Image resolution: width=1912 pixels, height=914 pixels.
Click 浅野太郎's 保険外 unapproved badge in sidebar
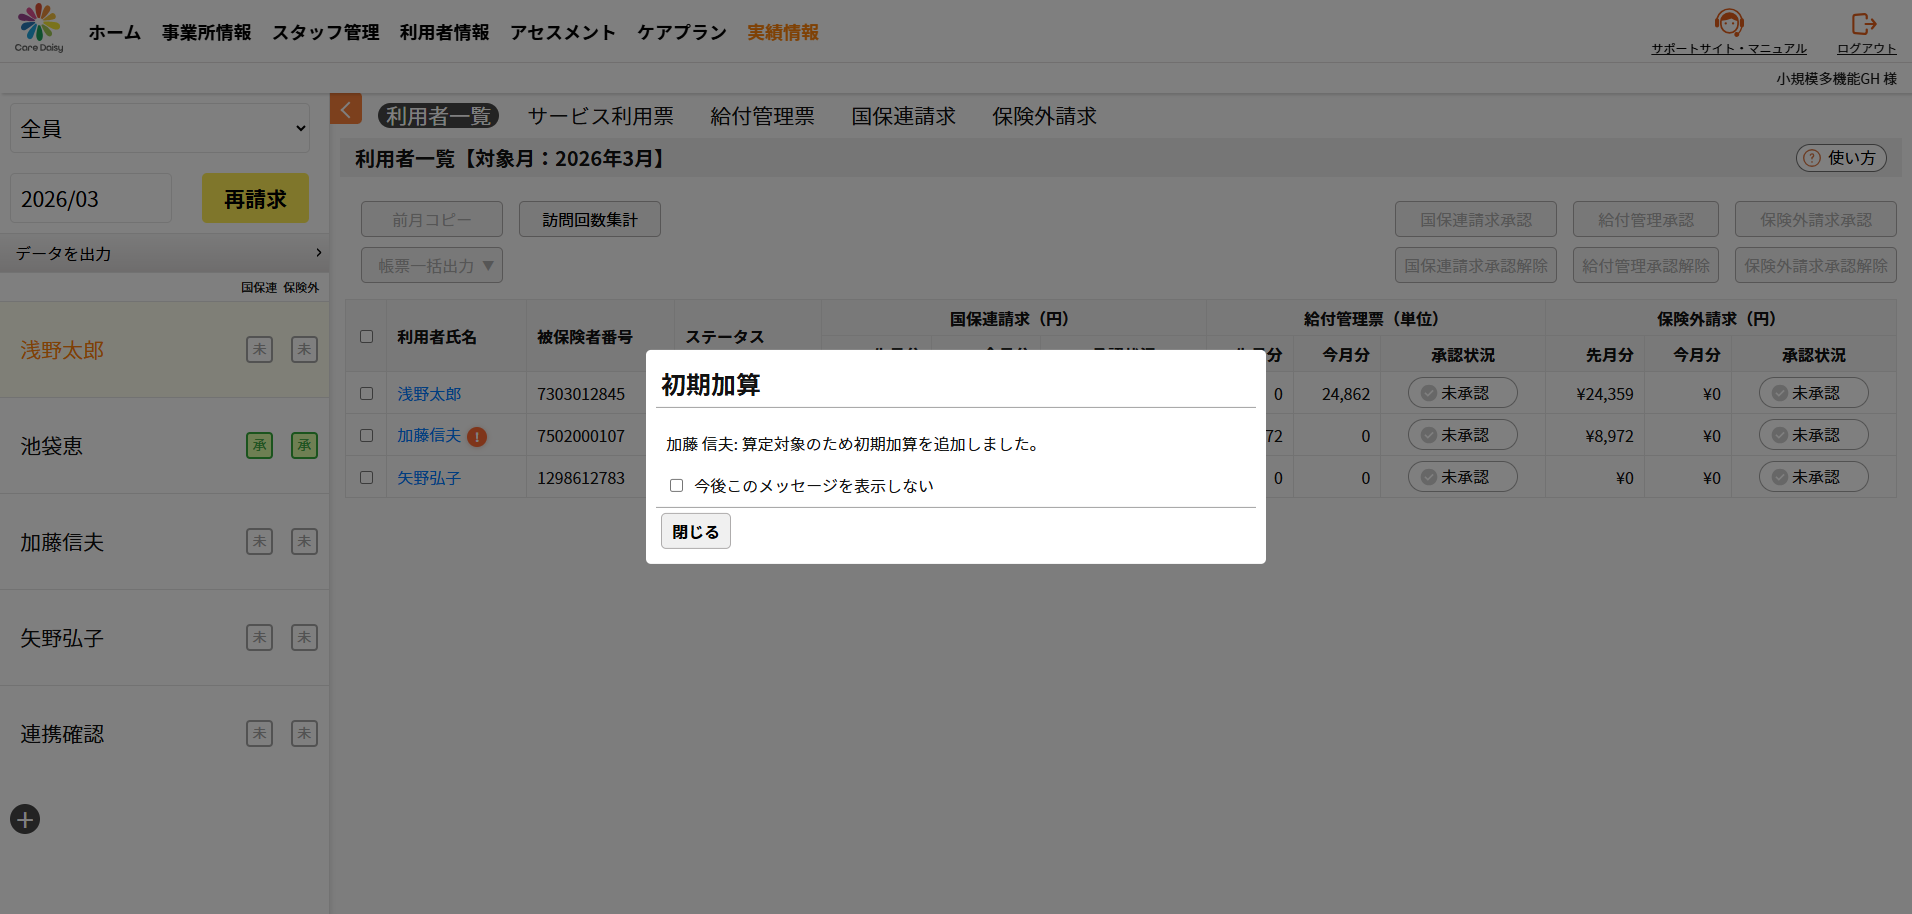click(x=304, y=350)
